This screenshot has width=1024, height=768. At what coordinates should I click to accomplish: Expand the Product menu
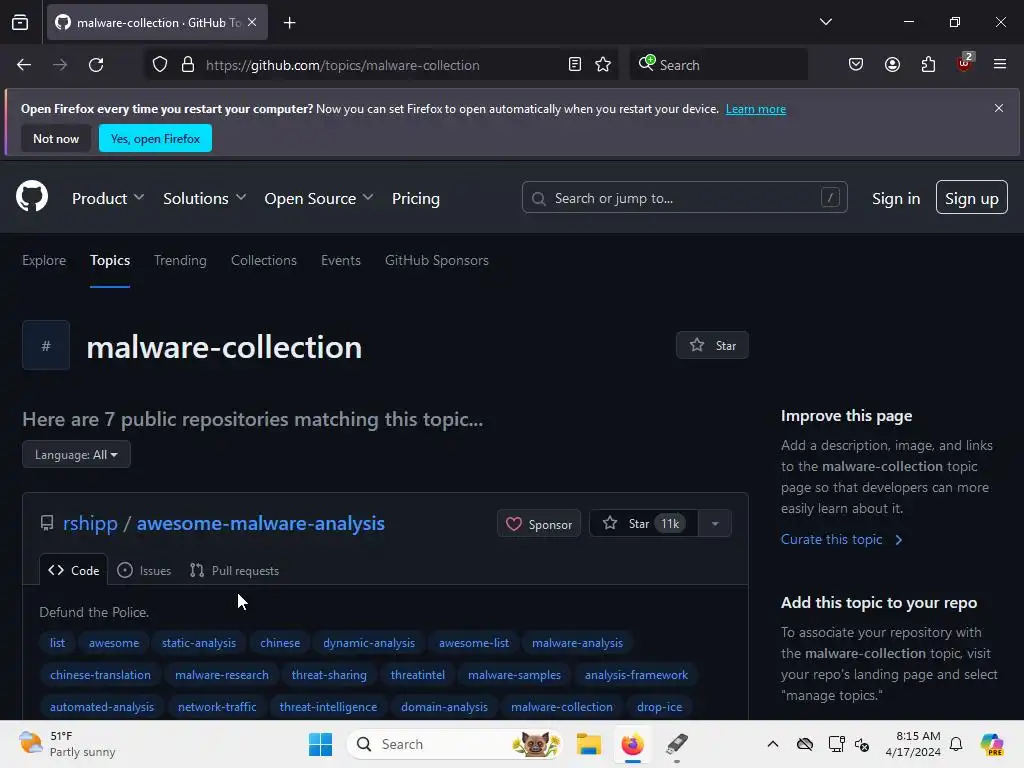pos(108,199)
